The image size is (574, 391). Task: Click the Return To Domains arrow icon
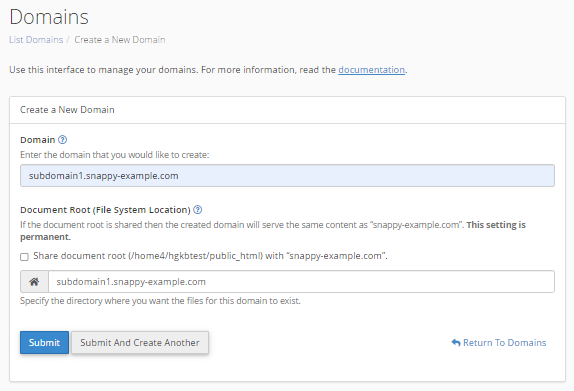coord(455,343)
